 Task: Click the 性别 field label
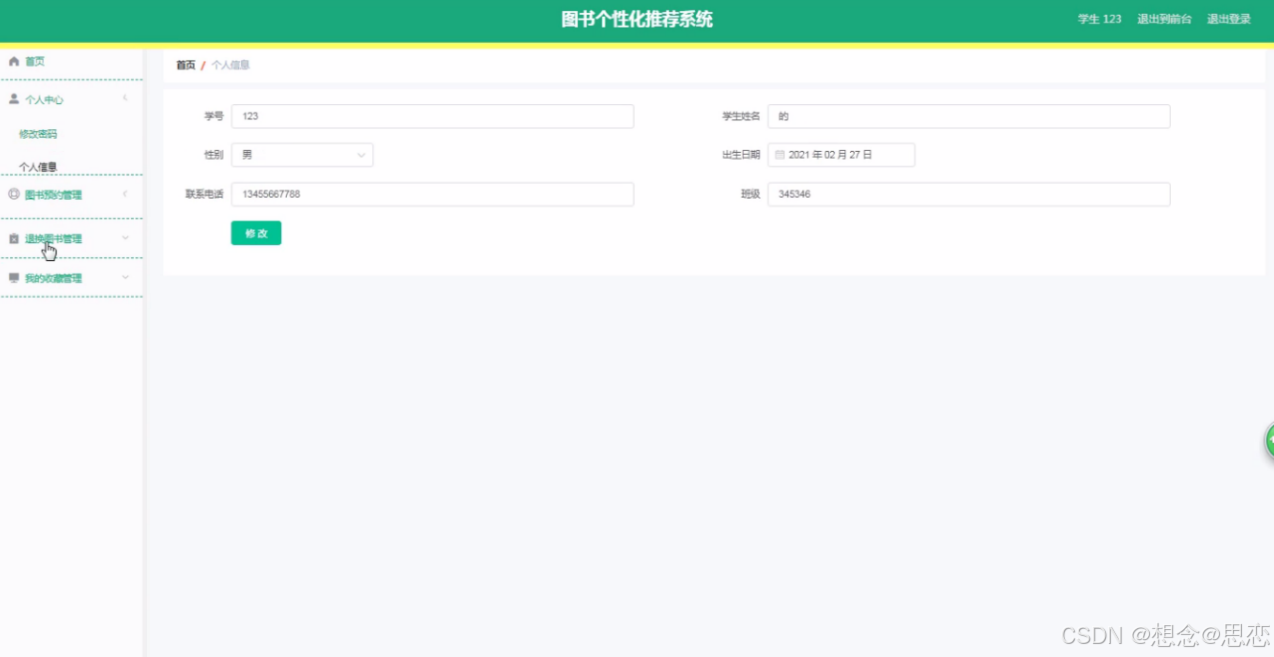[214, 155]
